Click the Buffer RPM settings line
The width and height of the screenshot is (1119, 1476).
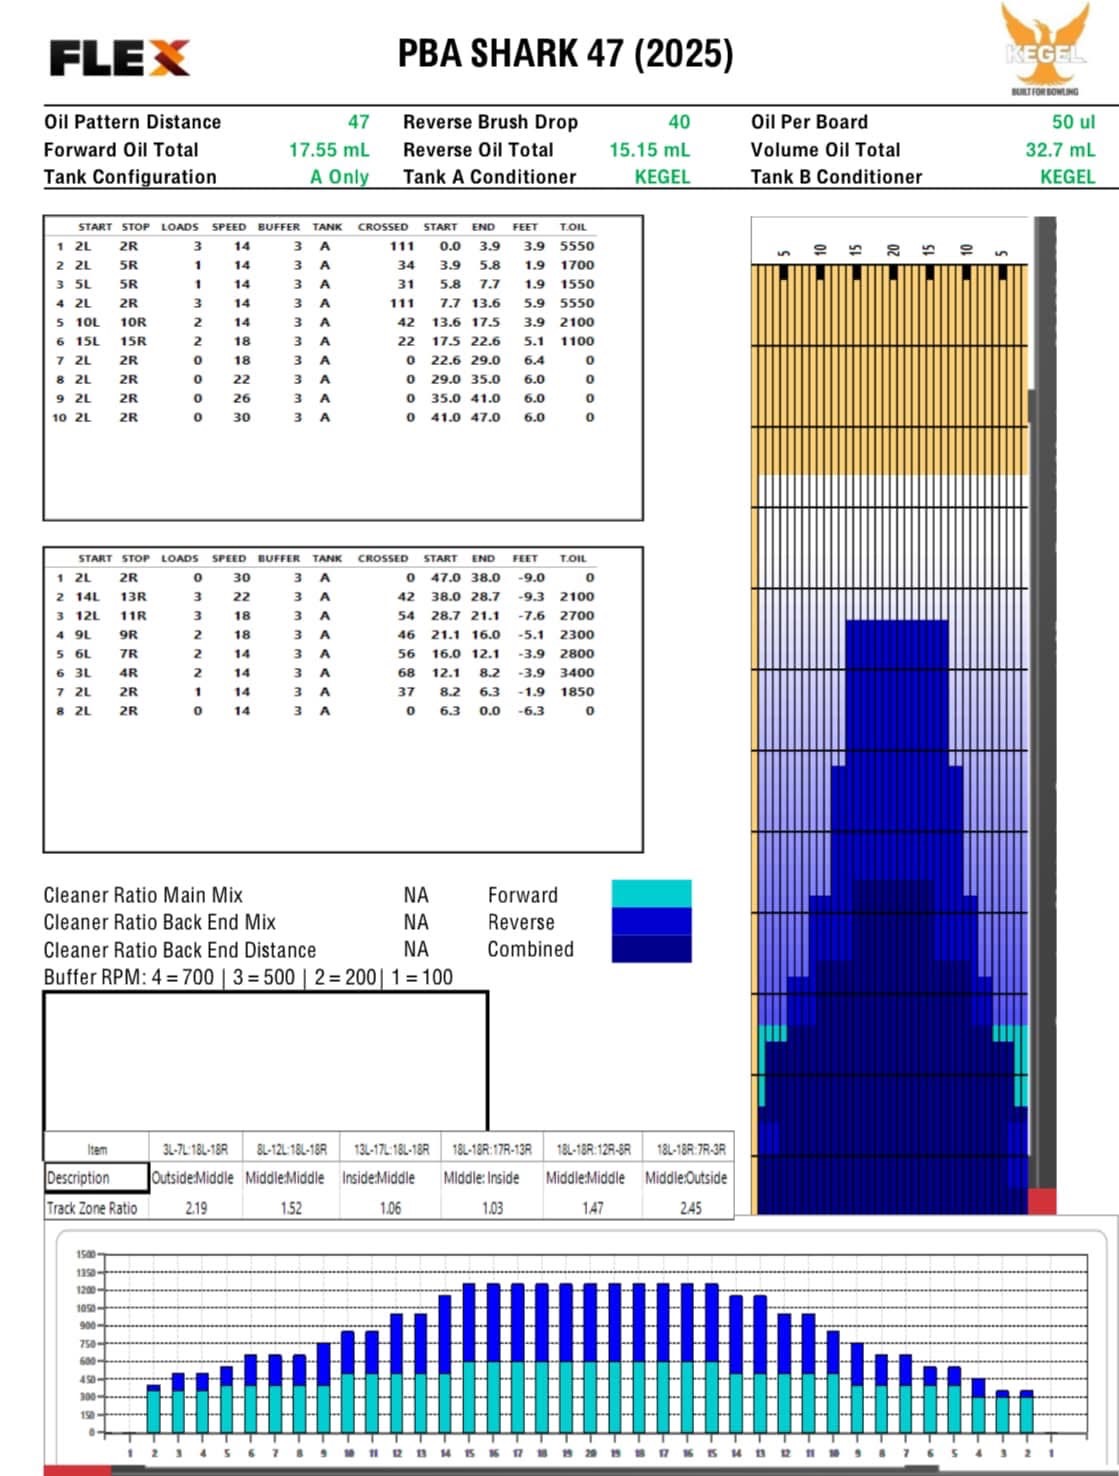(x=248, y=977)
